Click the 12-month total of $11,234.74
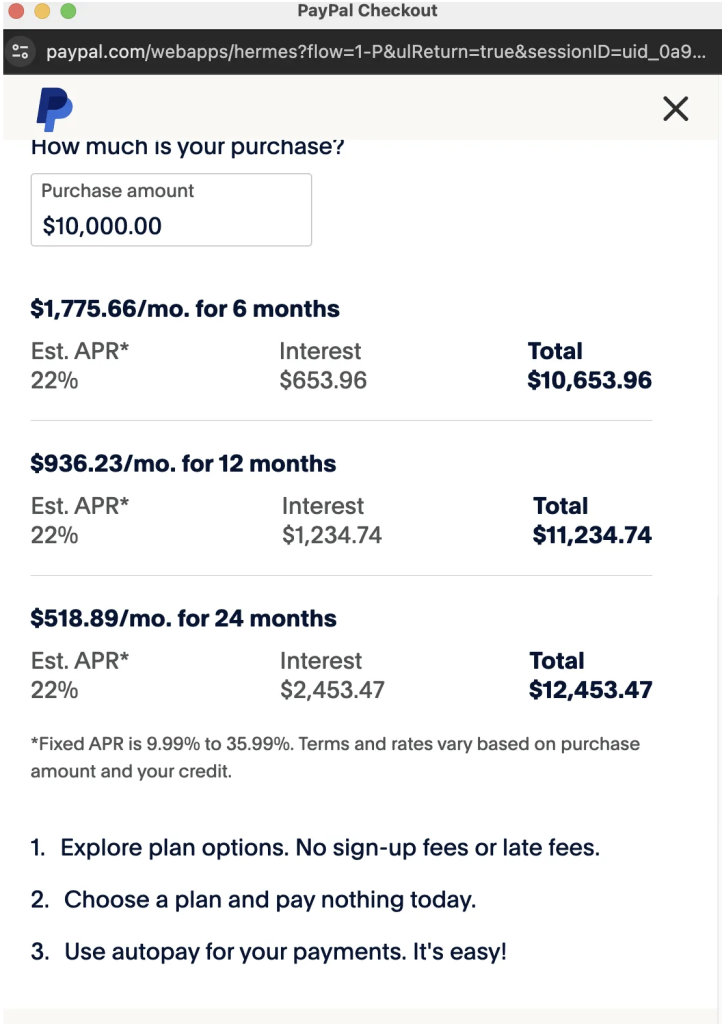This screenshot has height=1024, width=722. (592, 535)
